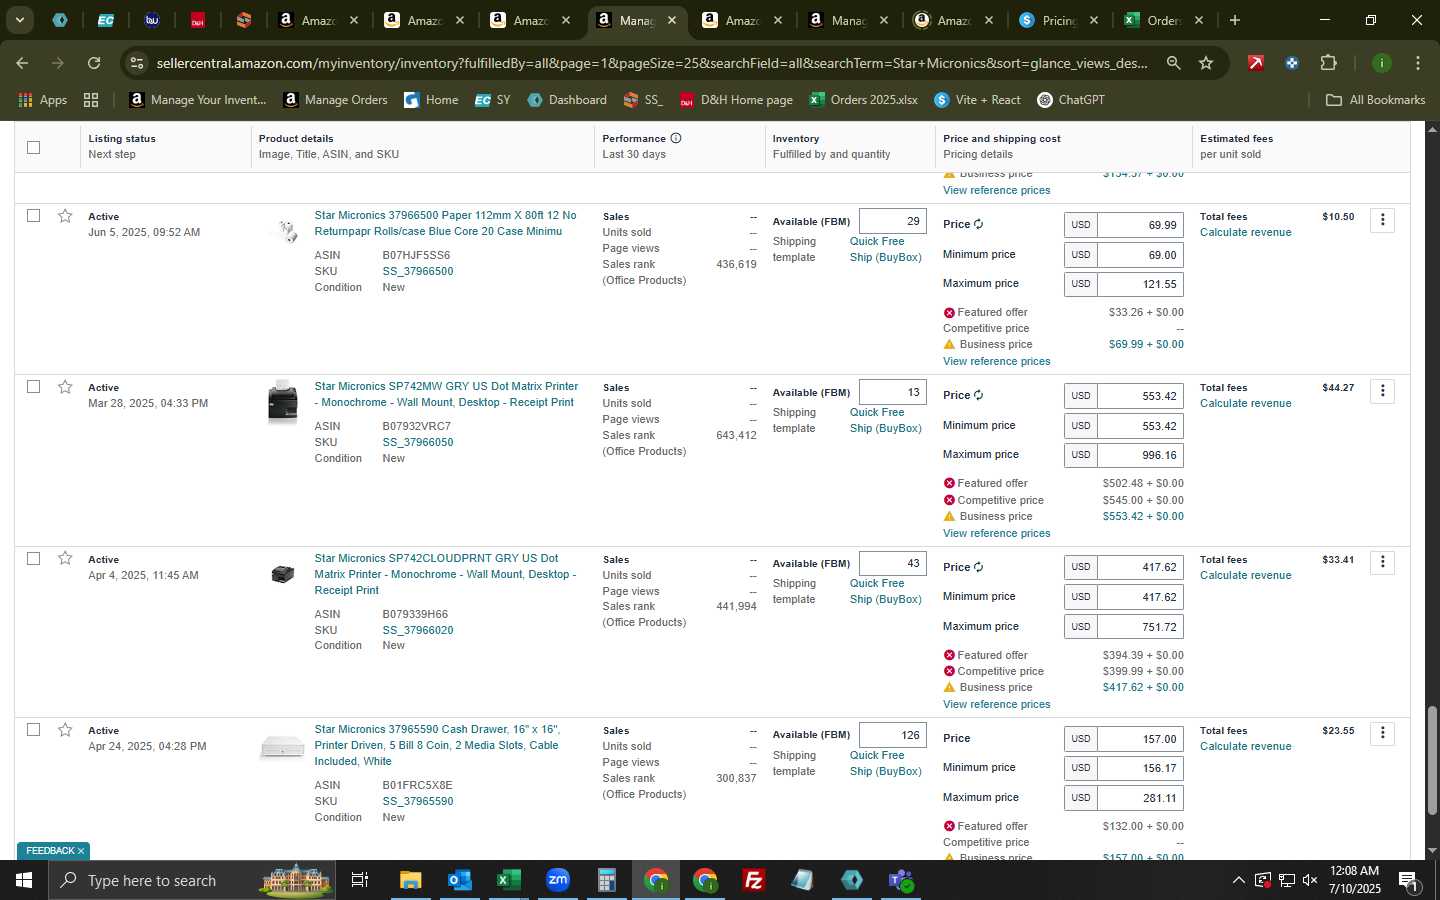
Task: Switch to the Orders Excel tab
Action: pos(1163,20)
